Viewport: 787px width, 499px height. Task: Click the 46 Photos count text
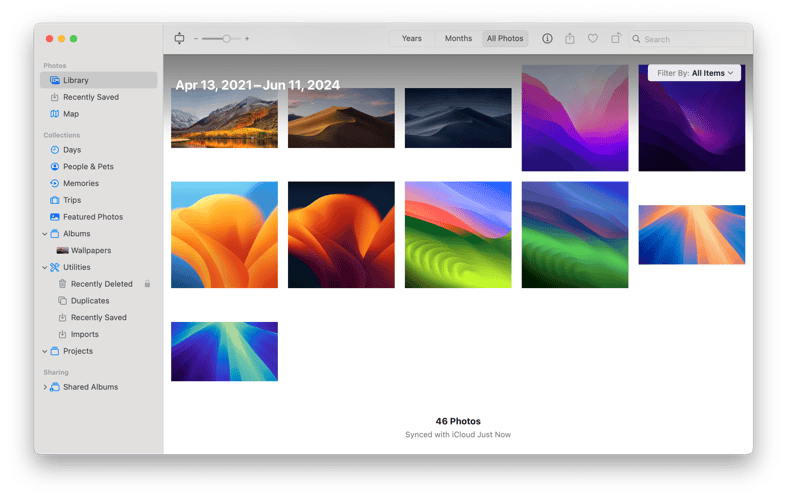click(458, 421)
